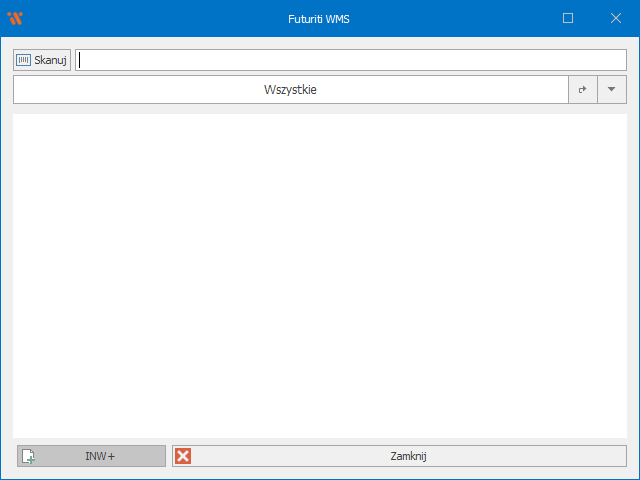Maximize the Futuriti WMS window
Image resolution: width=640 pixels, height=480 pixels.
568,18
